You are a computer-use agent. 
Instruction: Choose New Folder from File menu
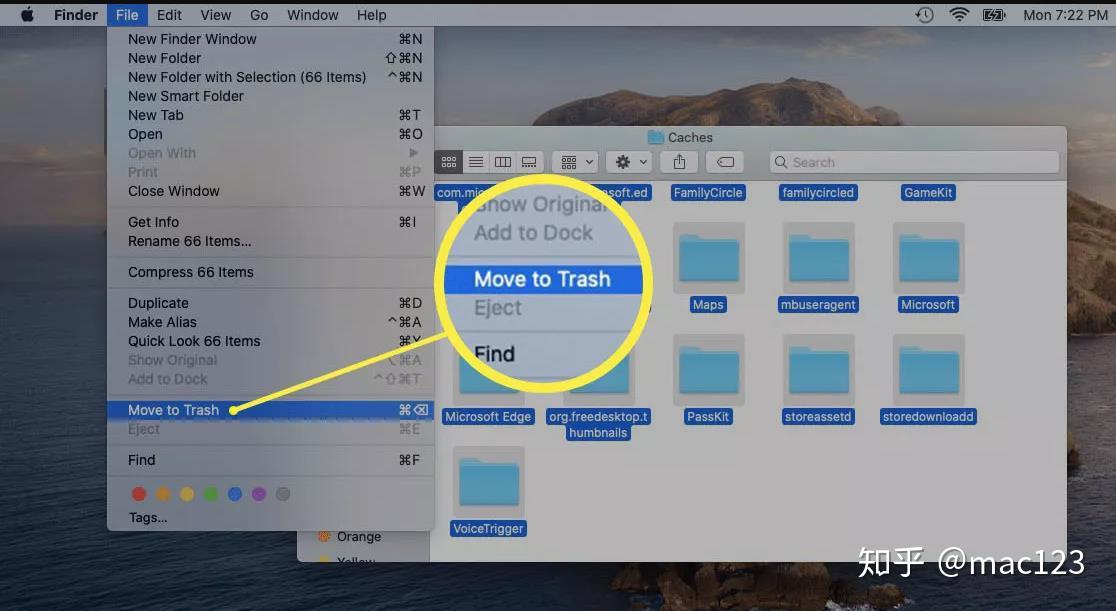coord(270,58)
